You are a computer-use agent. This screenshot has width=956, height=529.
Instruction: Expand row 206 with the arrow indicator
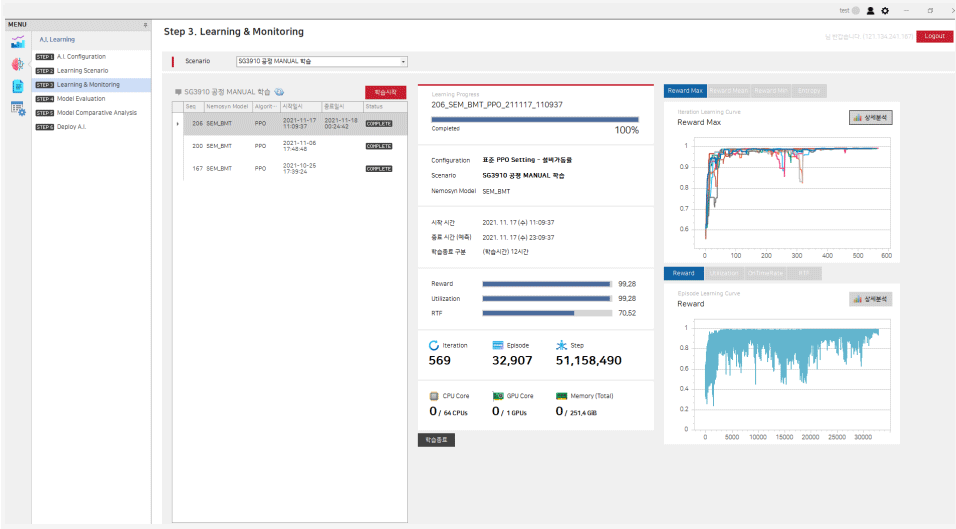(x=178, y=124)
